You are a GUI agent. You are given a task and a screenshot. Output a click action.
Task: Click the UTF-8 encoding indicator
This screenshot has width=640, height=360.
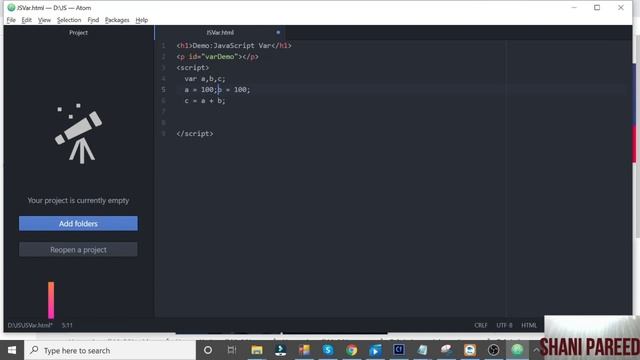tap(504, 325)
